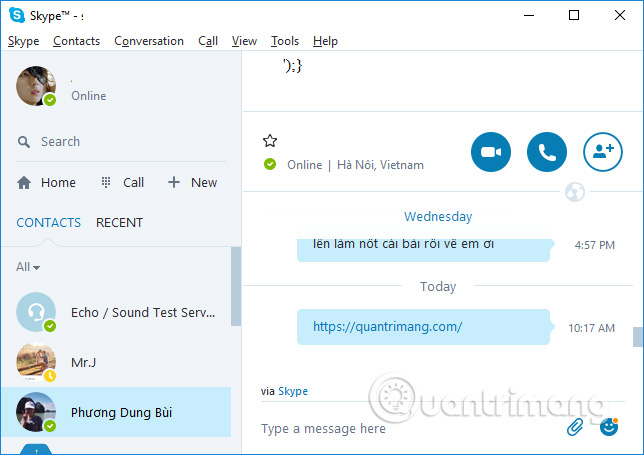Click the paperclip attach file icon
The image size is (644, 455).
(575, 427)
